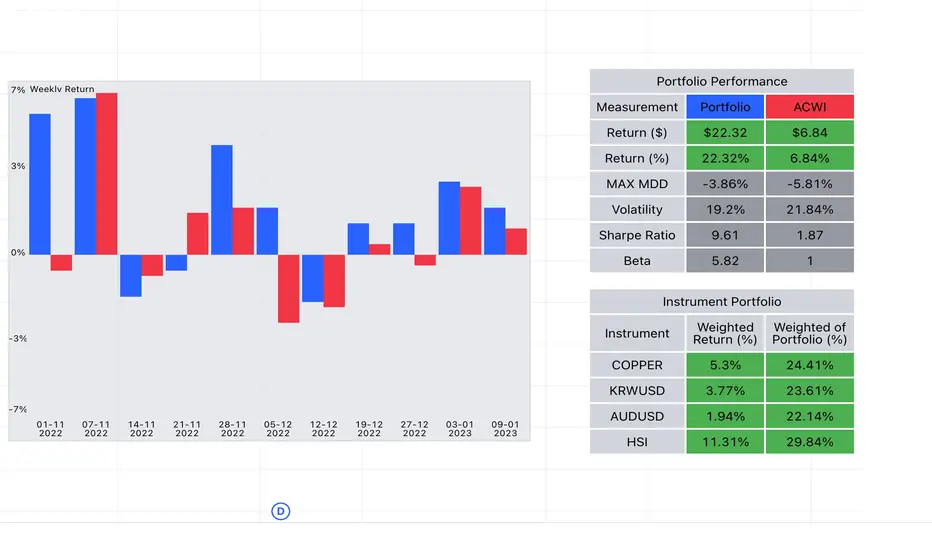Select the portfolio Return ($) $22.32 cell

[x=725, y=133]
